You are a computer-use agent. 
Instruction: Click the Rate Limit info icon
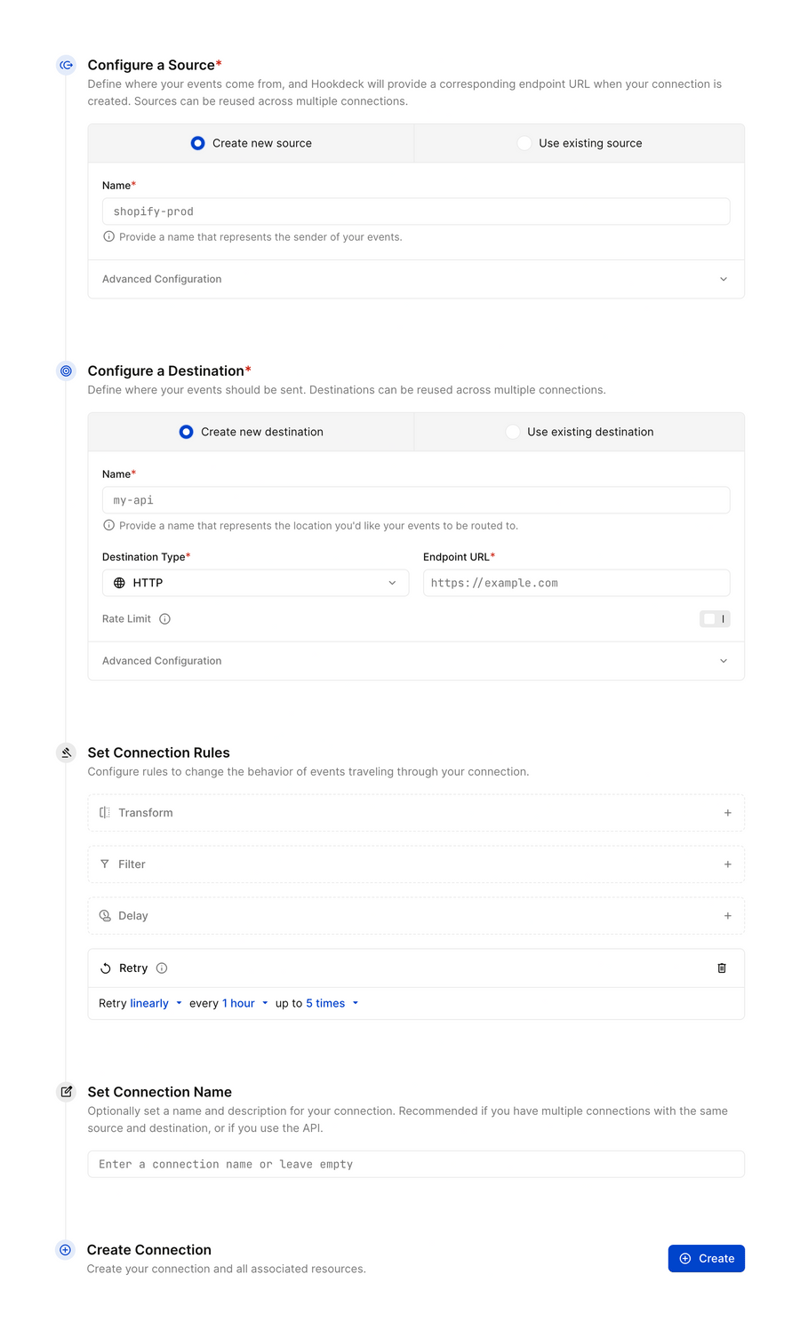[x=165, y=619]
